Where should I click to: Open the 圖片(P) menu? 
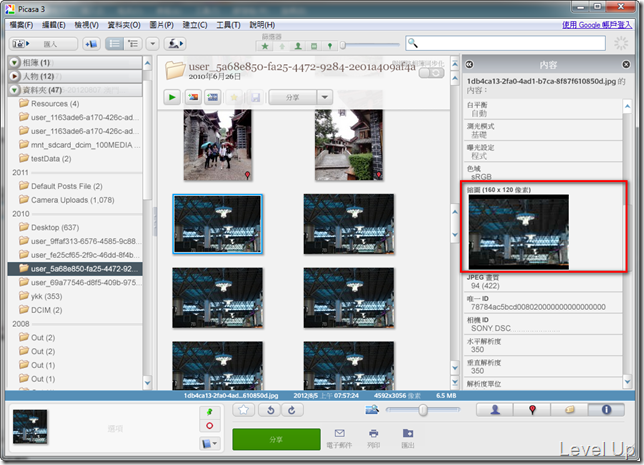161,25
